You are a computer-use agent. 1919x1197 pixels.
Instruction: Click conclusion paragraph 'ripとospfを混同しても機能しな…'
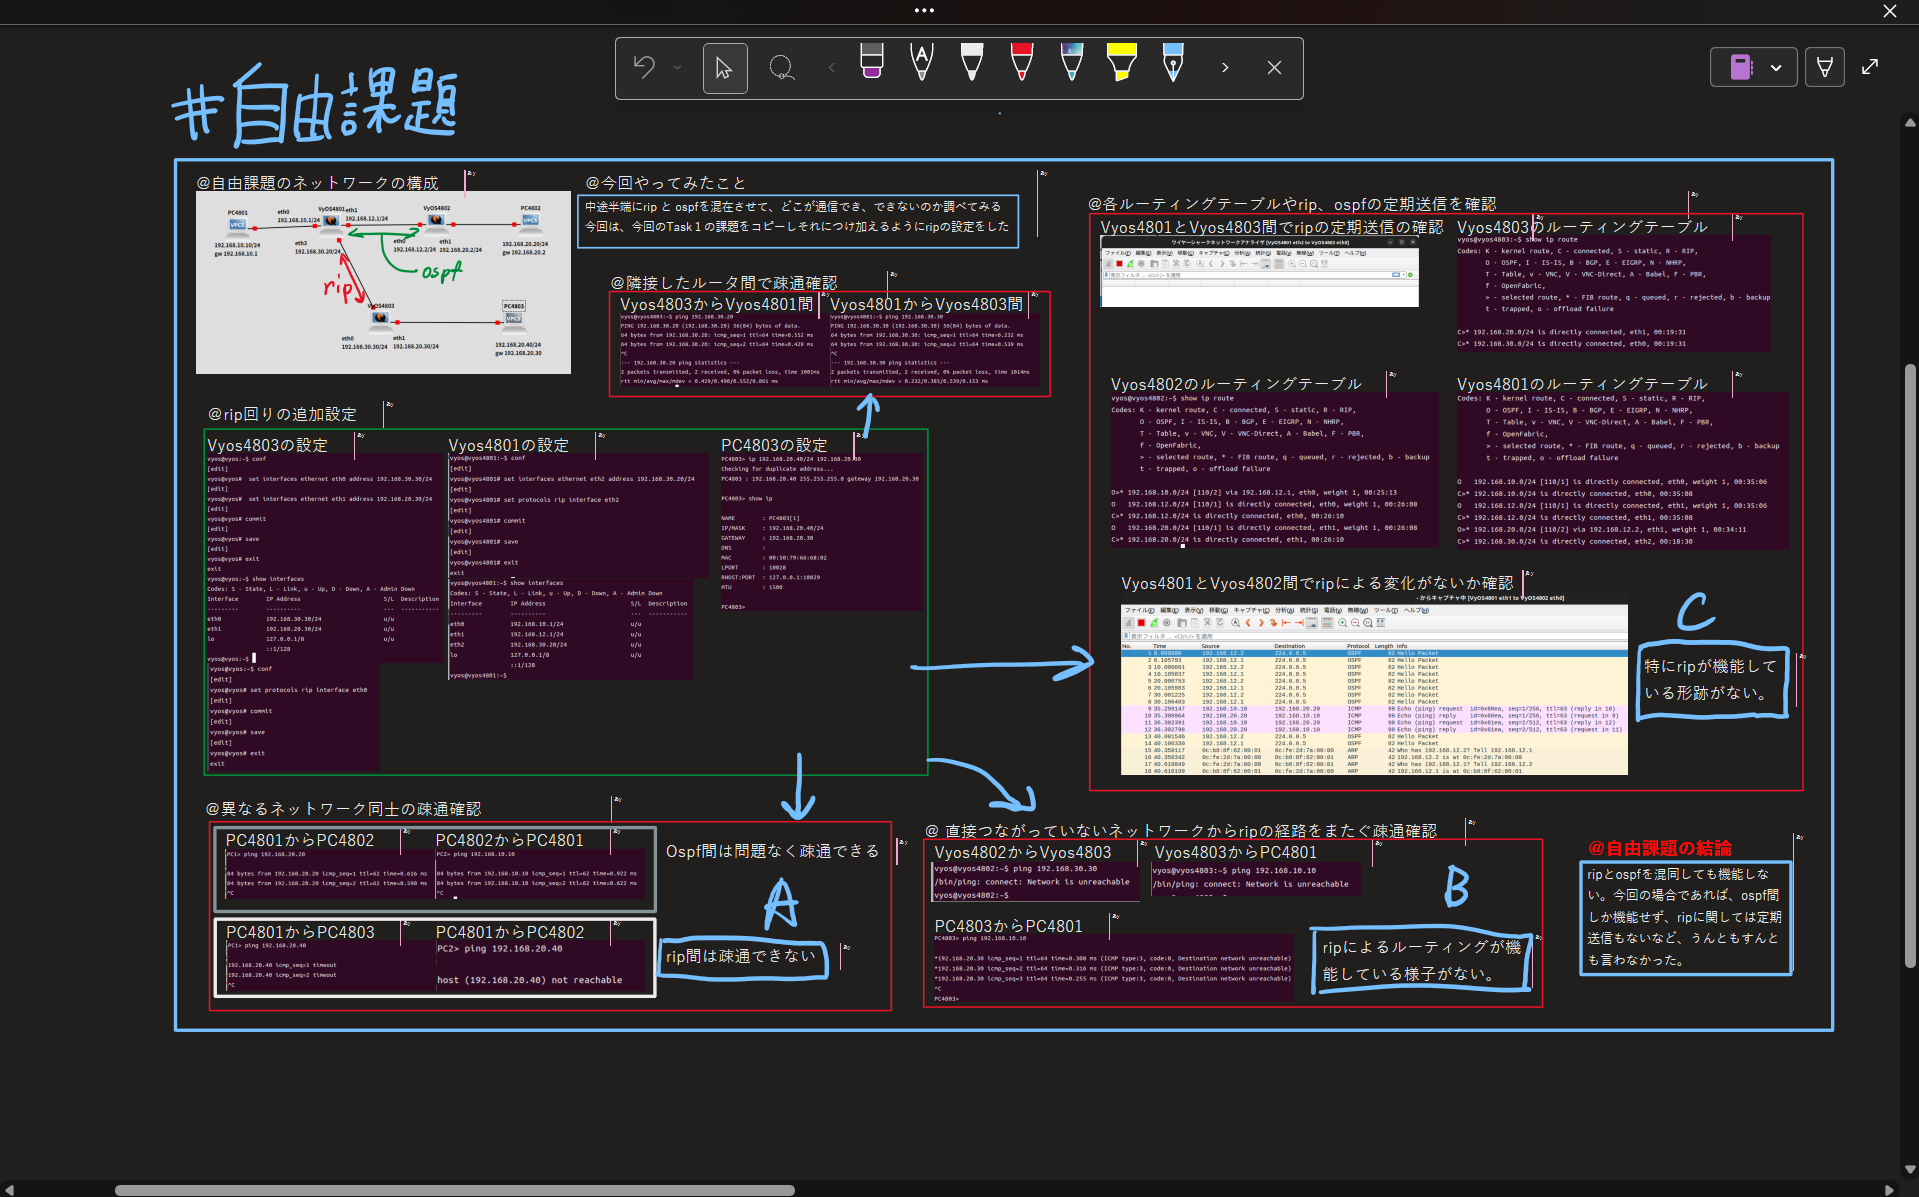1684,917
